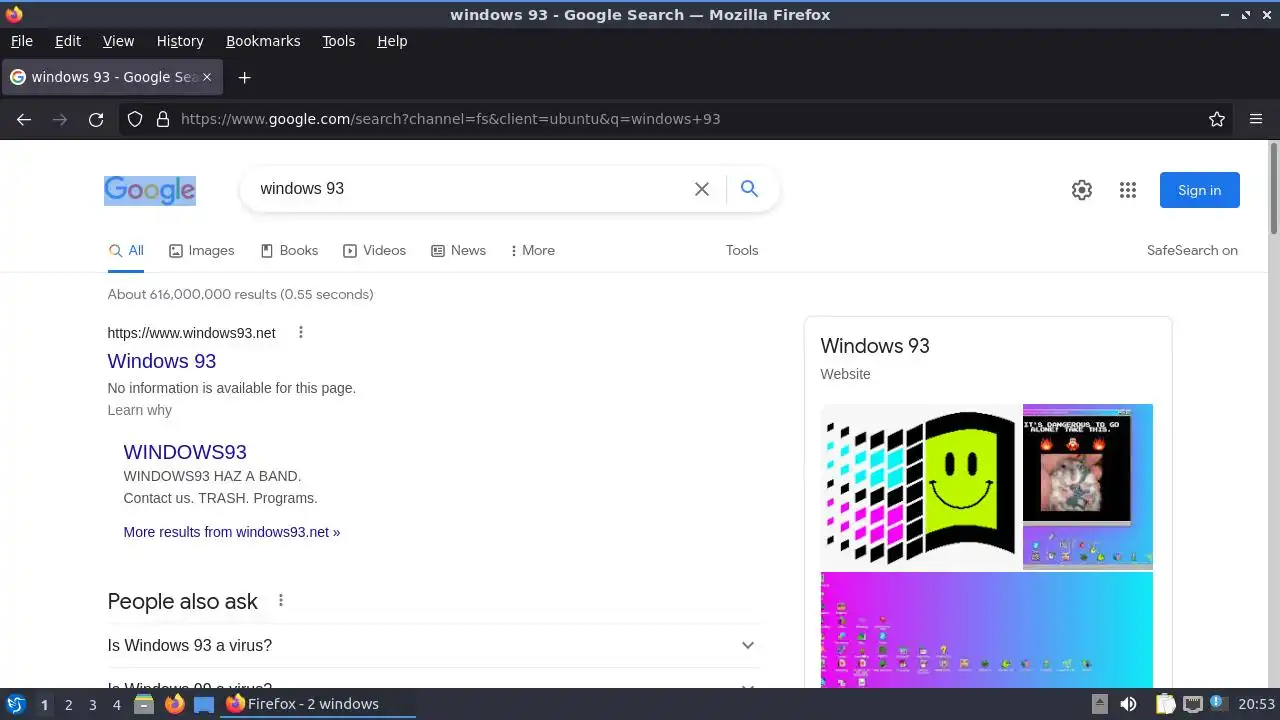This screenshot has height=720, width=1280.
Task: Launch file manager from taskbar
Action: pos(144,704)
